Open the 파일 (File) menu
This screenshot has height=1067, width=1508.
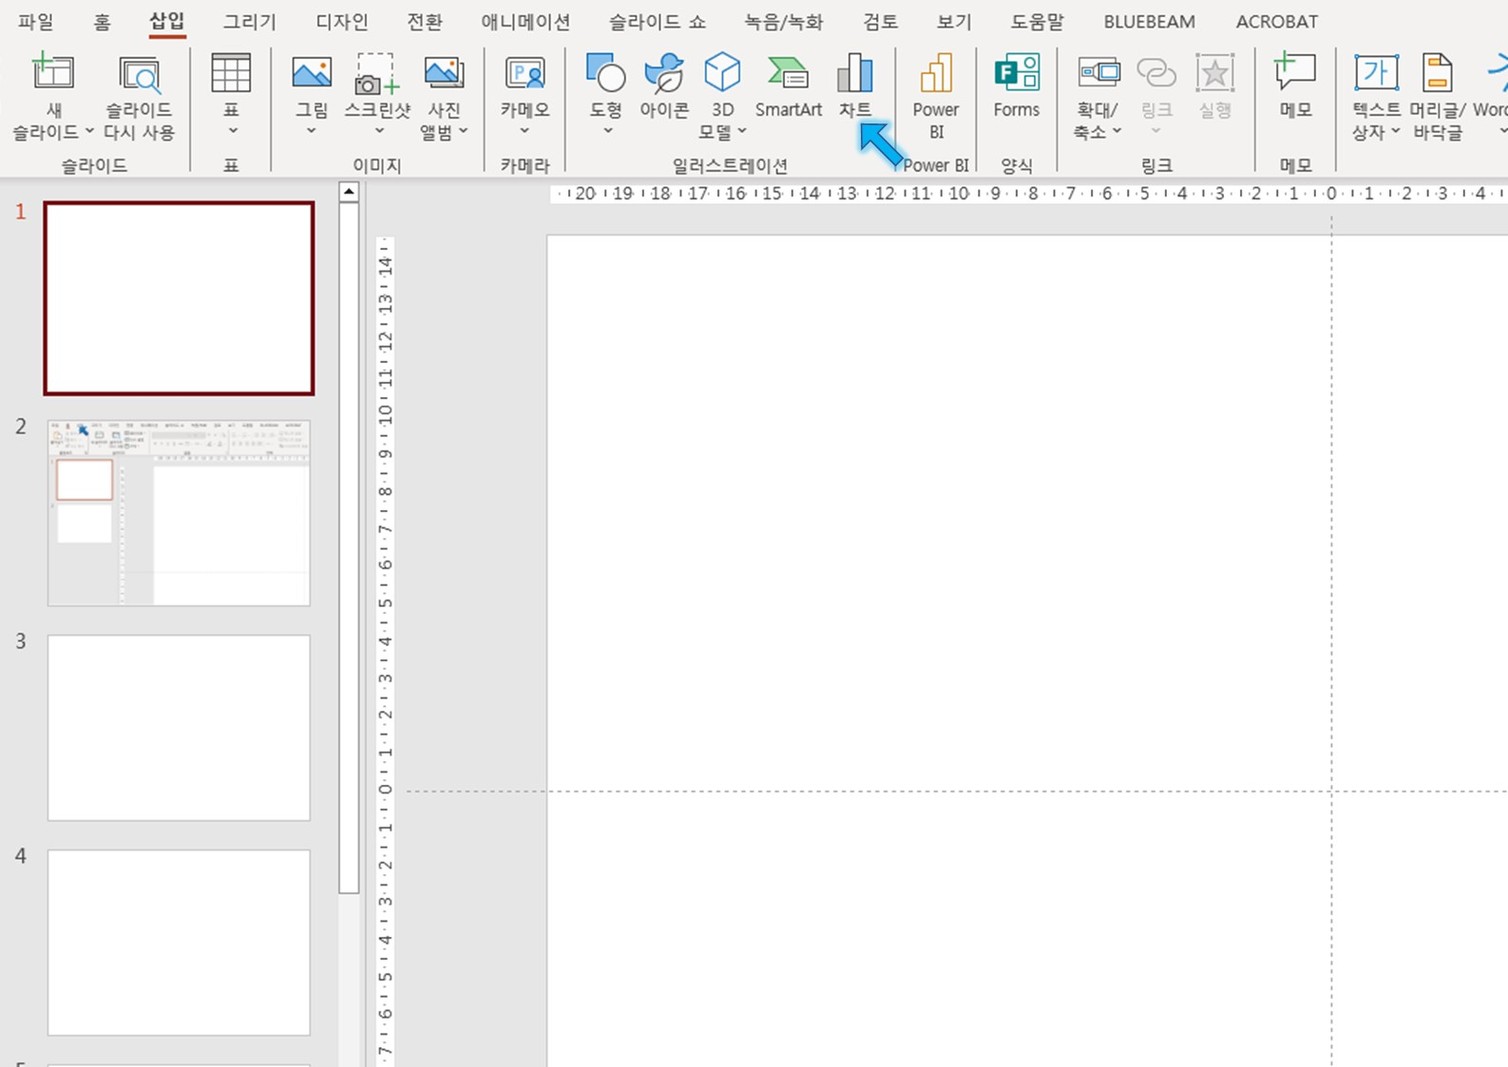pyautogui.click(x=36, y=22)
